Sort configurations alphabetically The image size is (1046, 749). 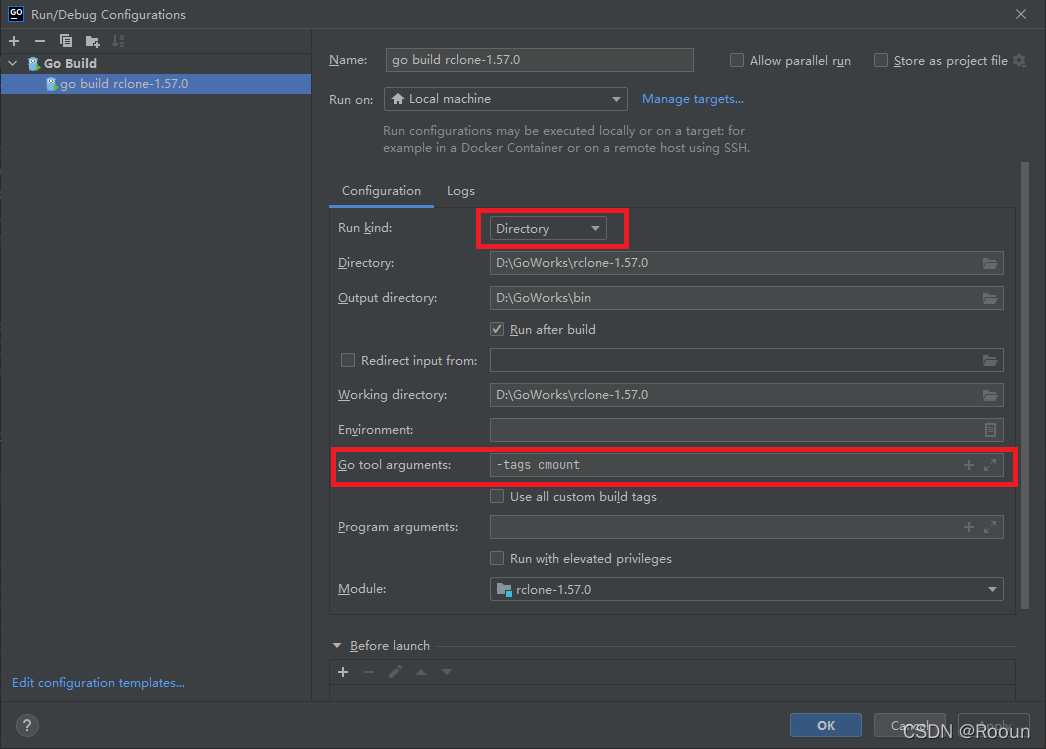[x=118, y=41]
